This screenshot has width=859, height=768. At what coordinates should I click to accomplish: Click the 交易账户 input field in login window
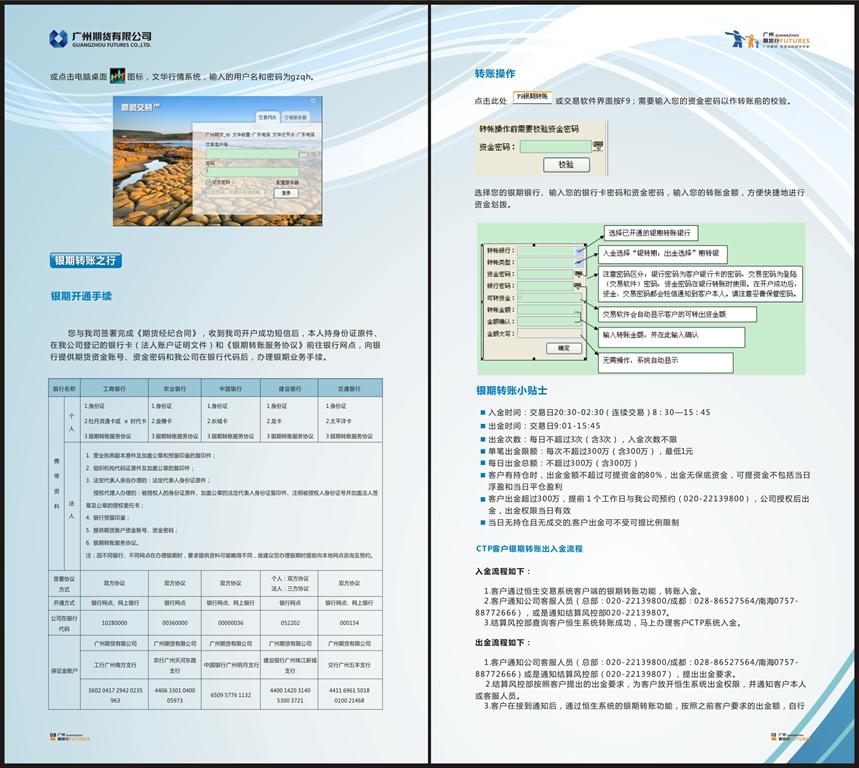pos(252,152)
